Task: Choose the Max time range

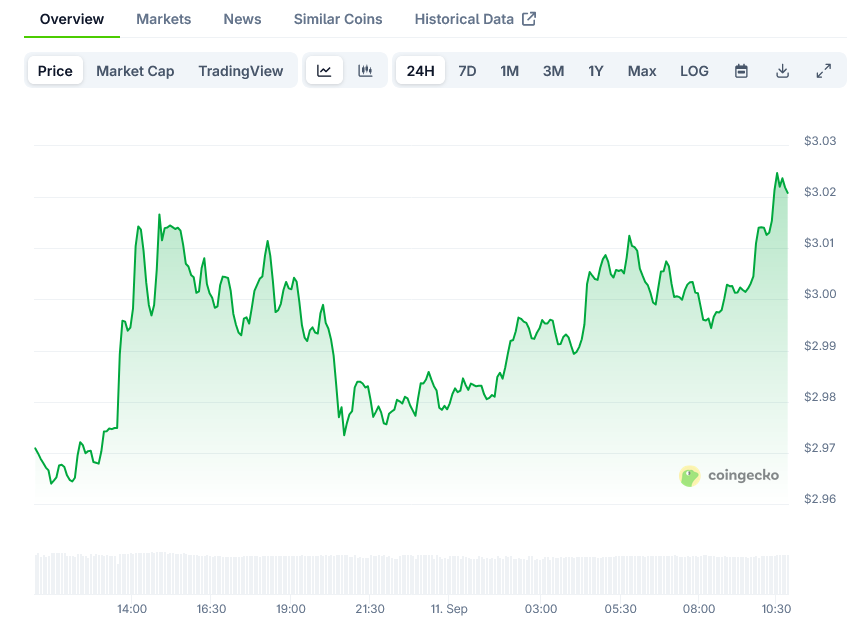Action: click(642, 71)
